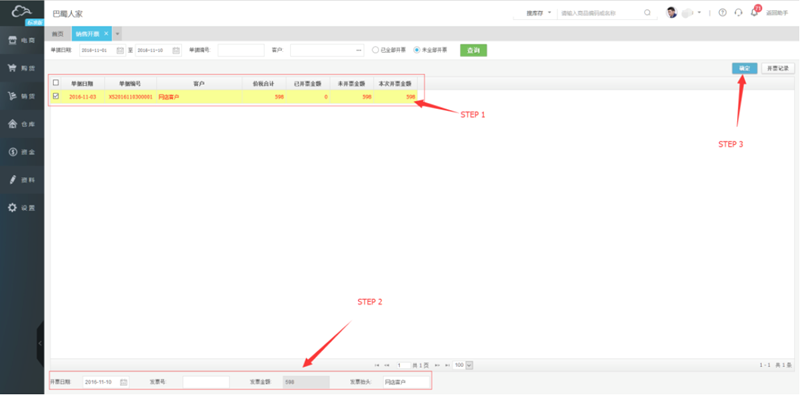Open the 设置 settings gear module
Viewport: 800px width, 395px height.
pos(22,208)
